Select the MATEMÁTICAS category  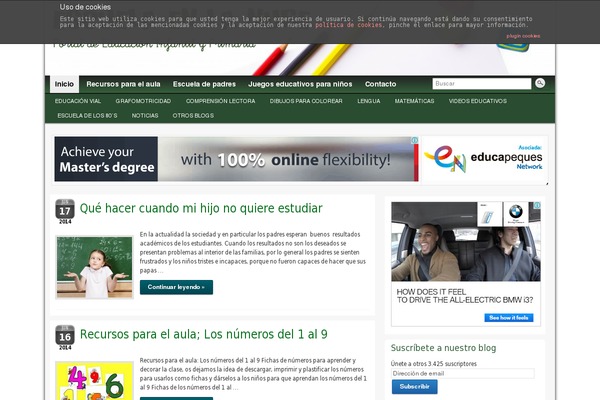pyautogui.click(x=414, y=101)
